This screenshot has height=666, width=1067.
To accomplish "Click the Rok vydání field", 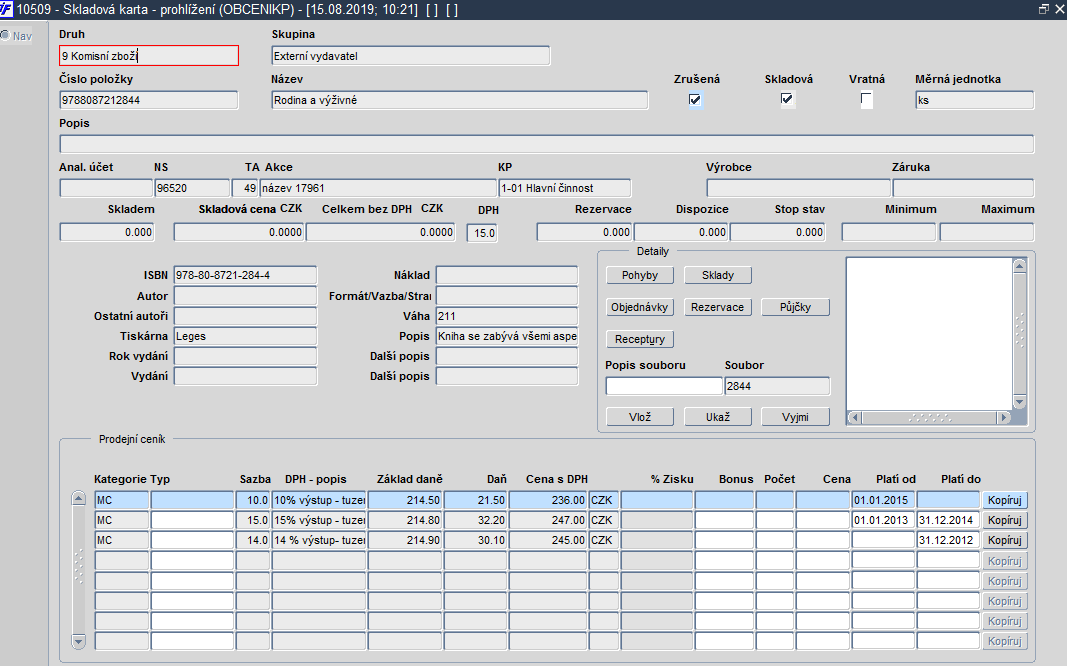I will pos(245,356).
